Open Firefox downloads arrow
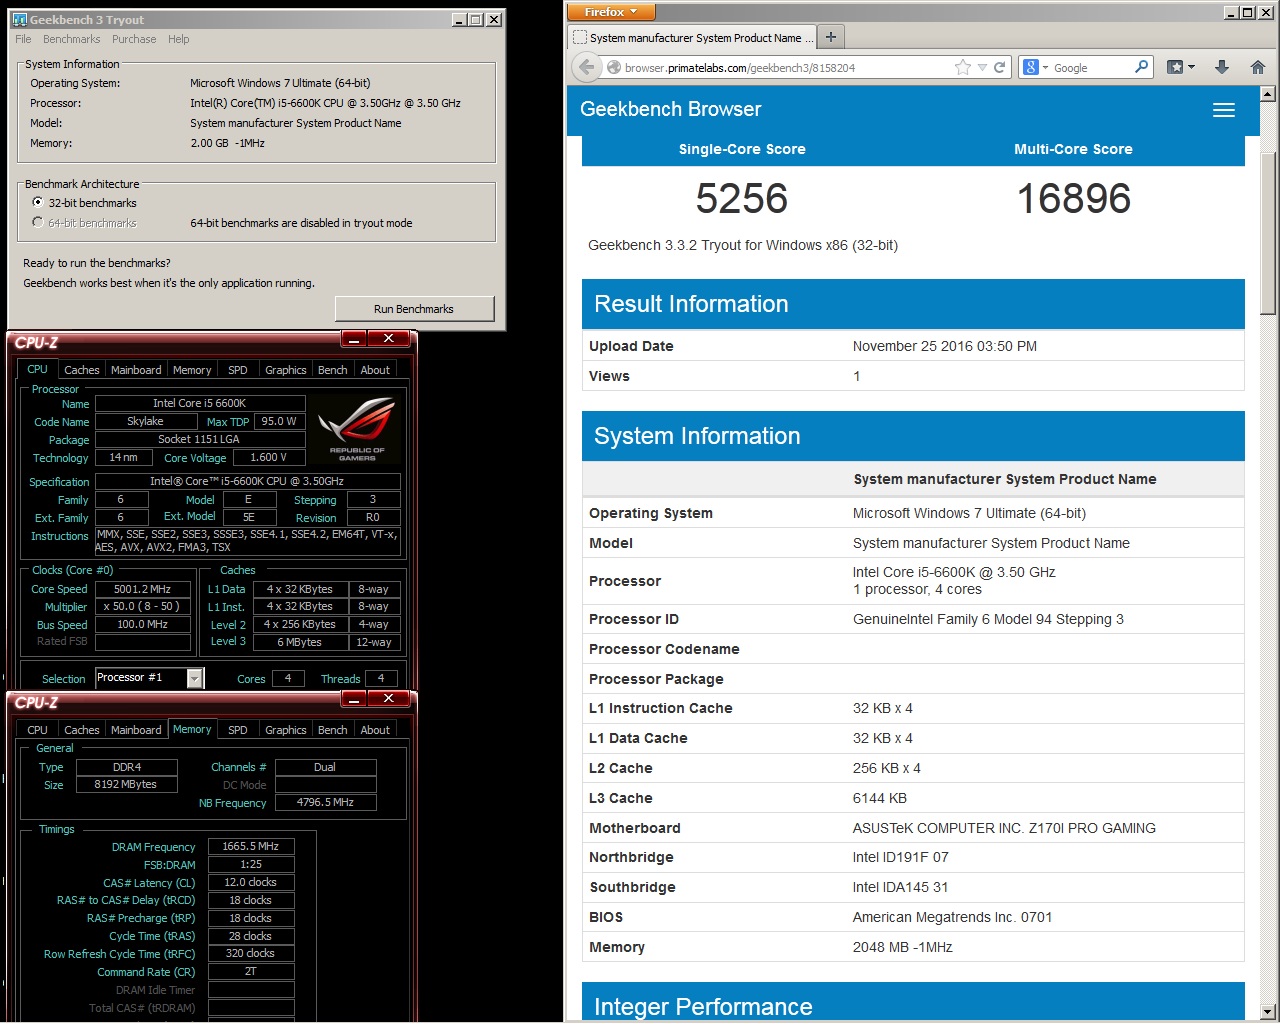This screenshot has width=1280, height=1024. [1221, 67]
